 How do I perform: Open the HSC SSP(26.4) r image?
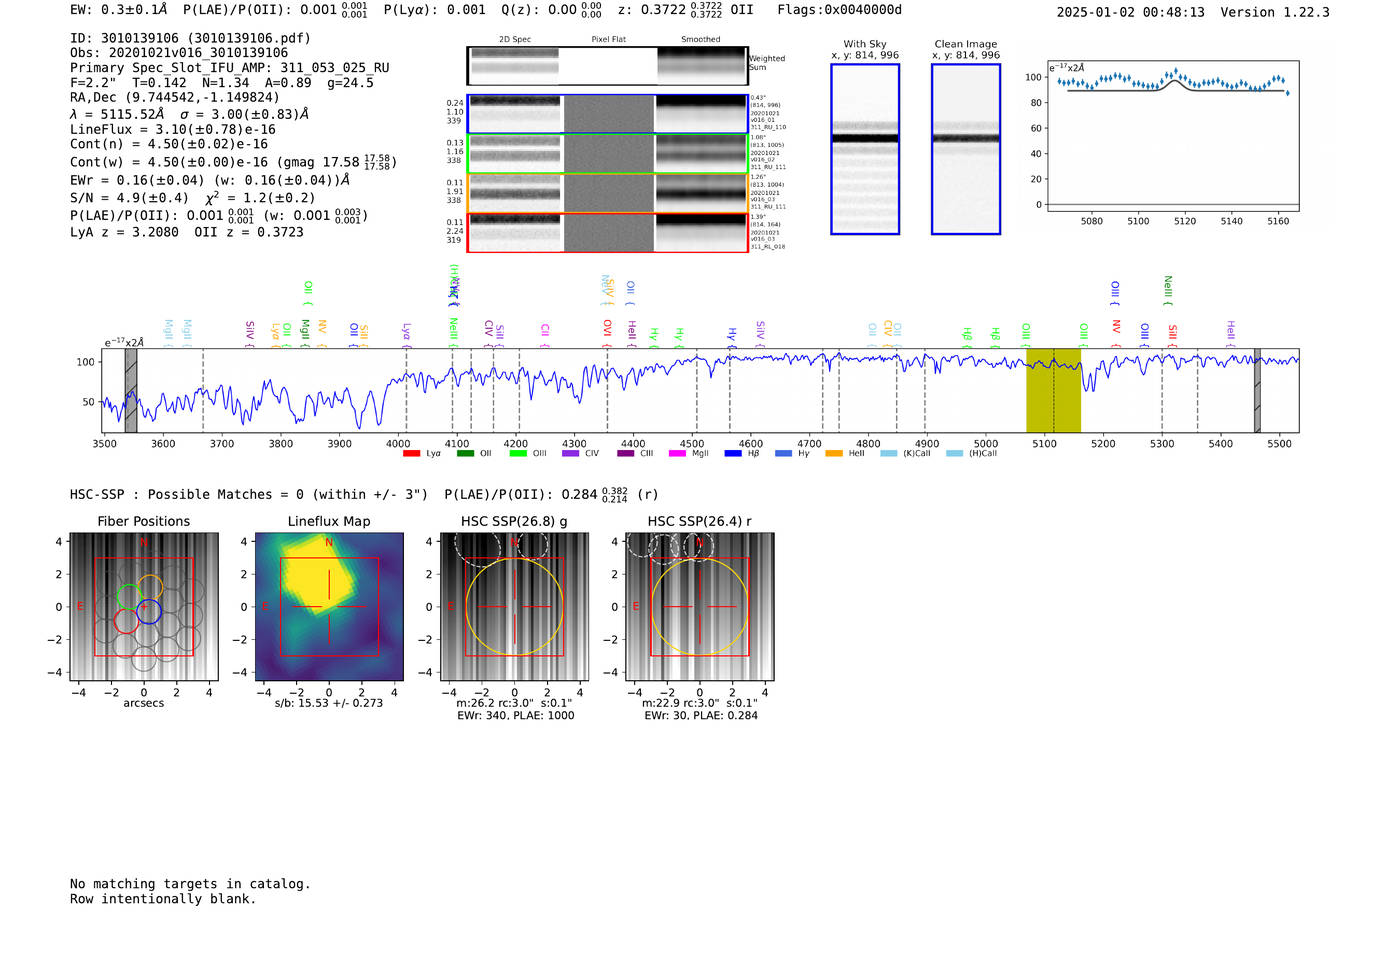click(x=700, y=607)
